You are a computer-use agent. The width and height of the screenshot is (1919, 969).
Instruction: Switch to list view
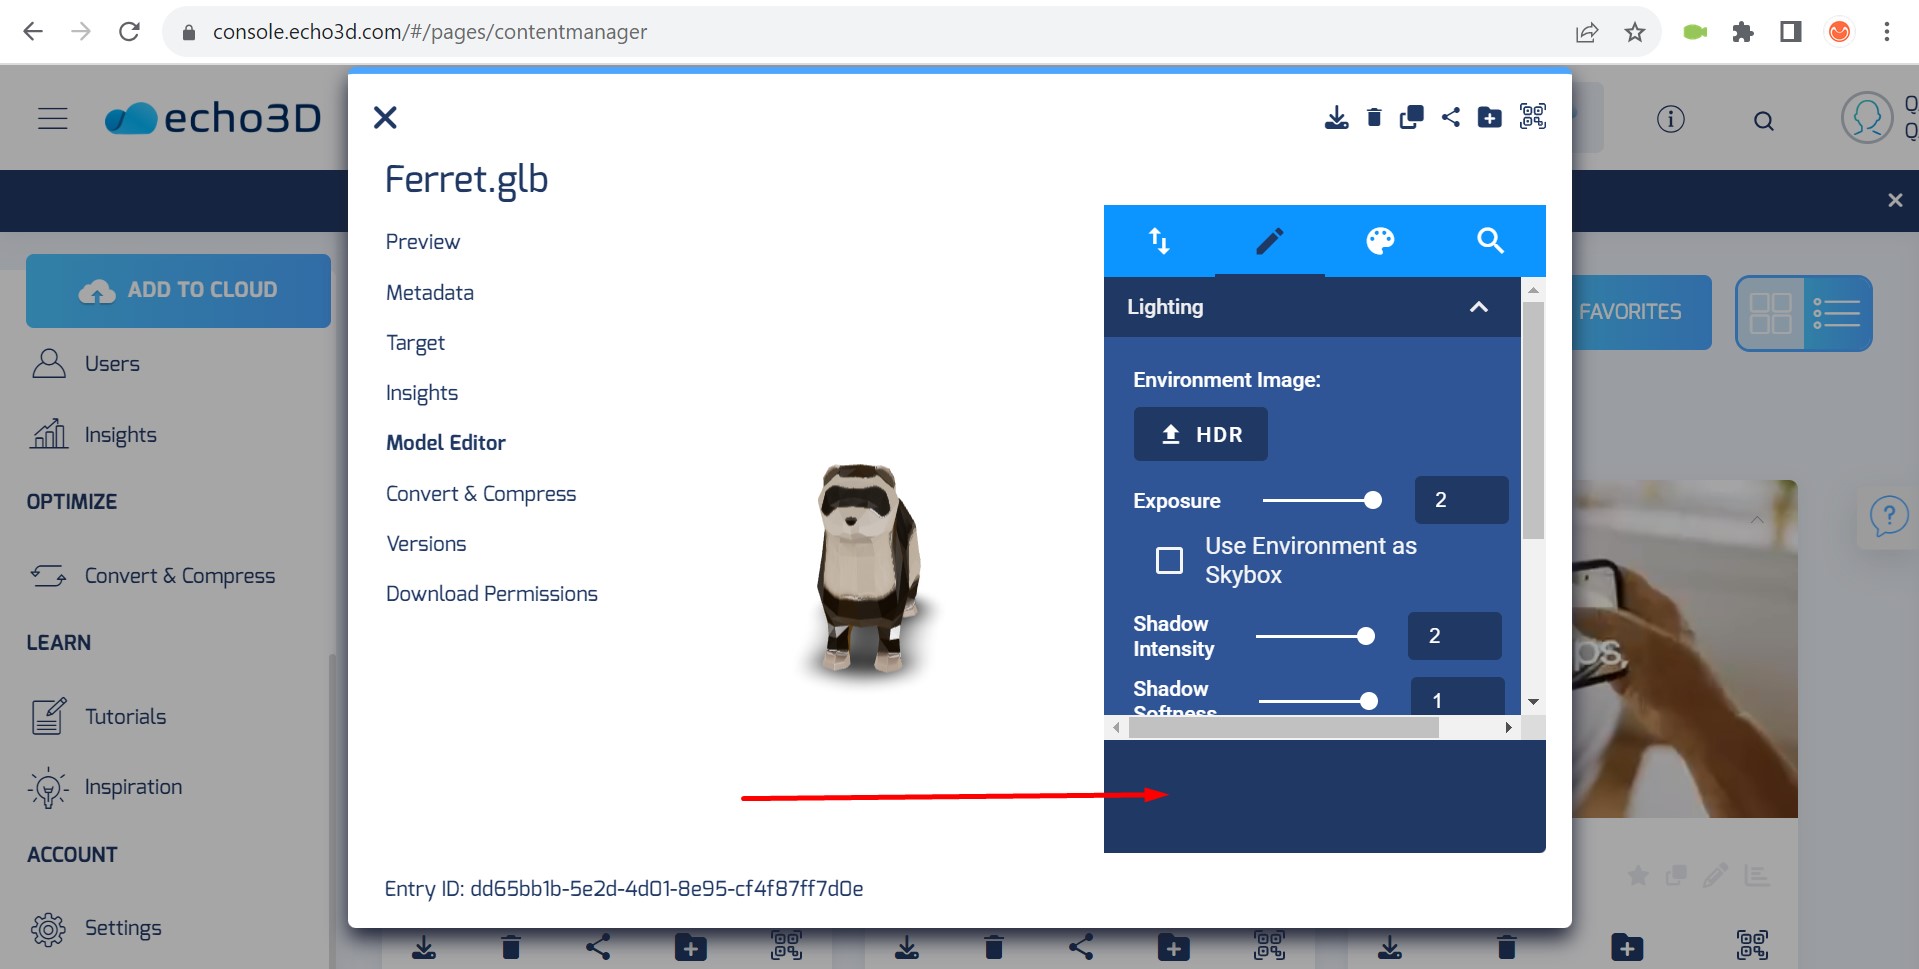(1837, 313)
